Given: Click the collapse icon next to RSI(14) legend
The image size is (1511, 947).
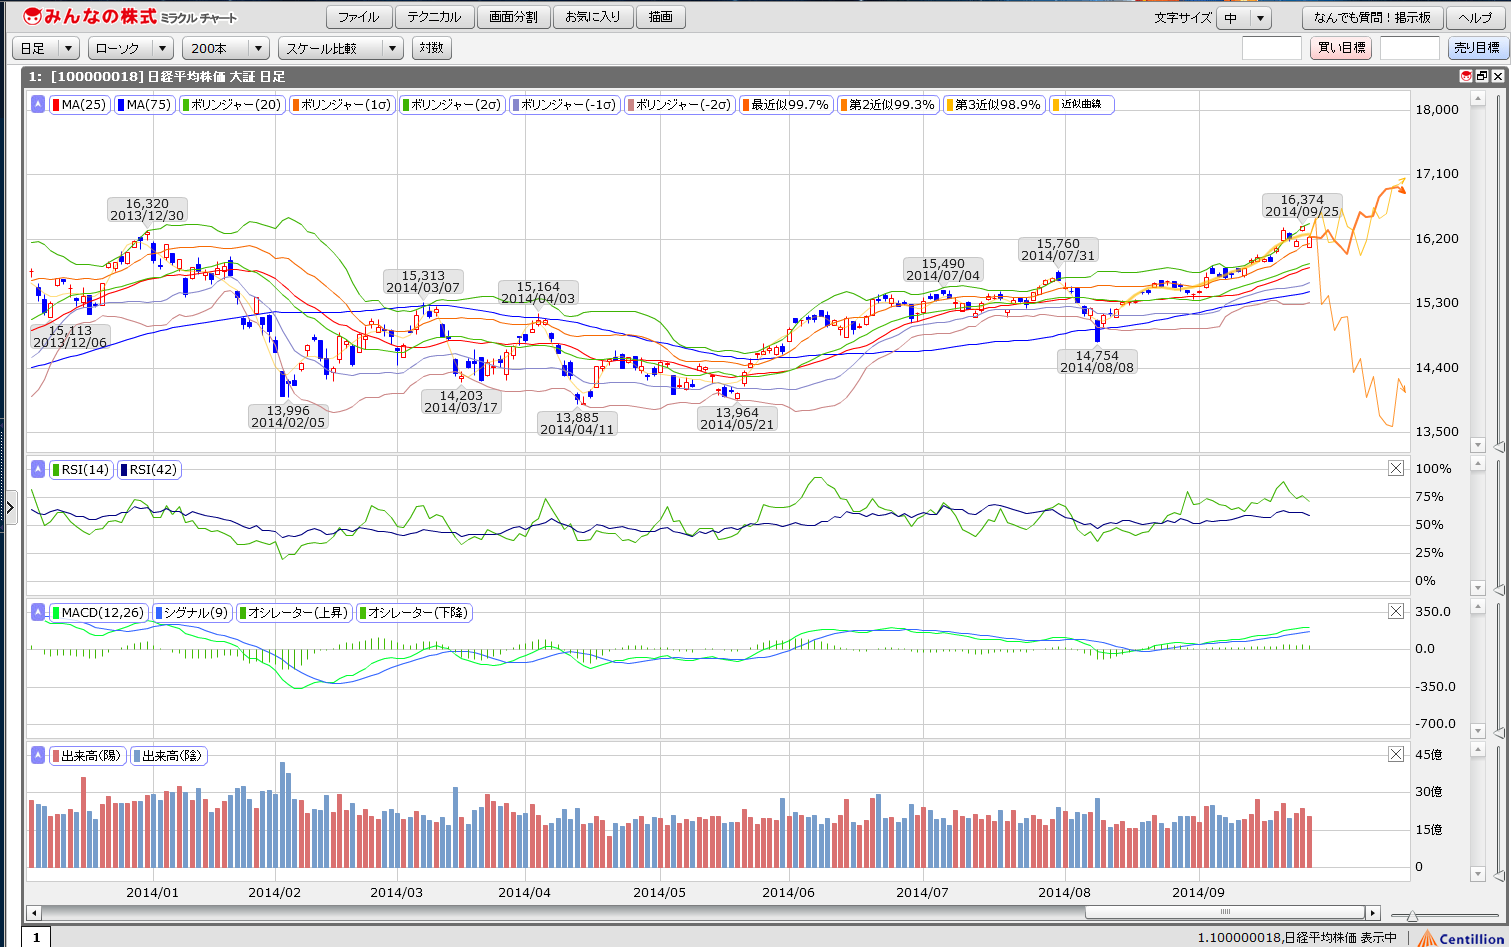Looking at the screenshot, I should [38, 469].
